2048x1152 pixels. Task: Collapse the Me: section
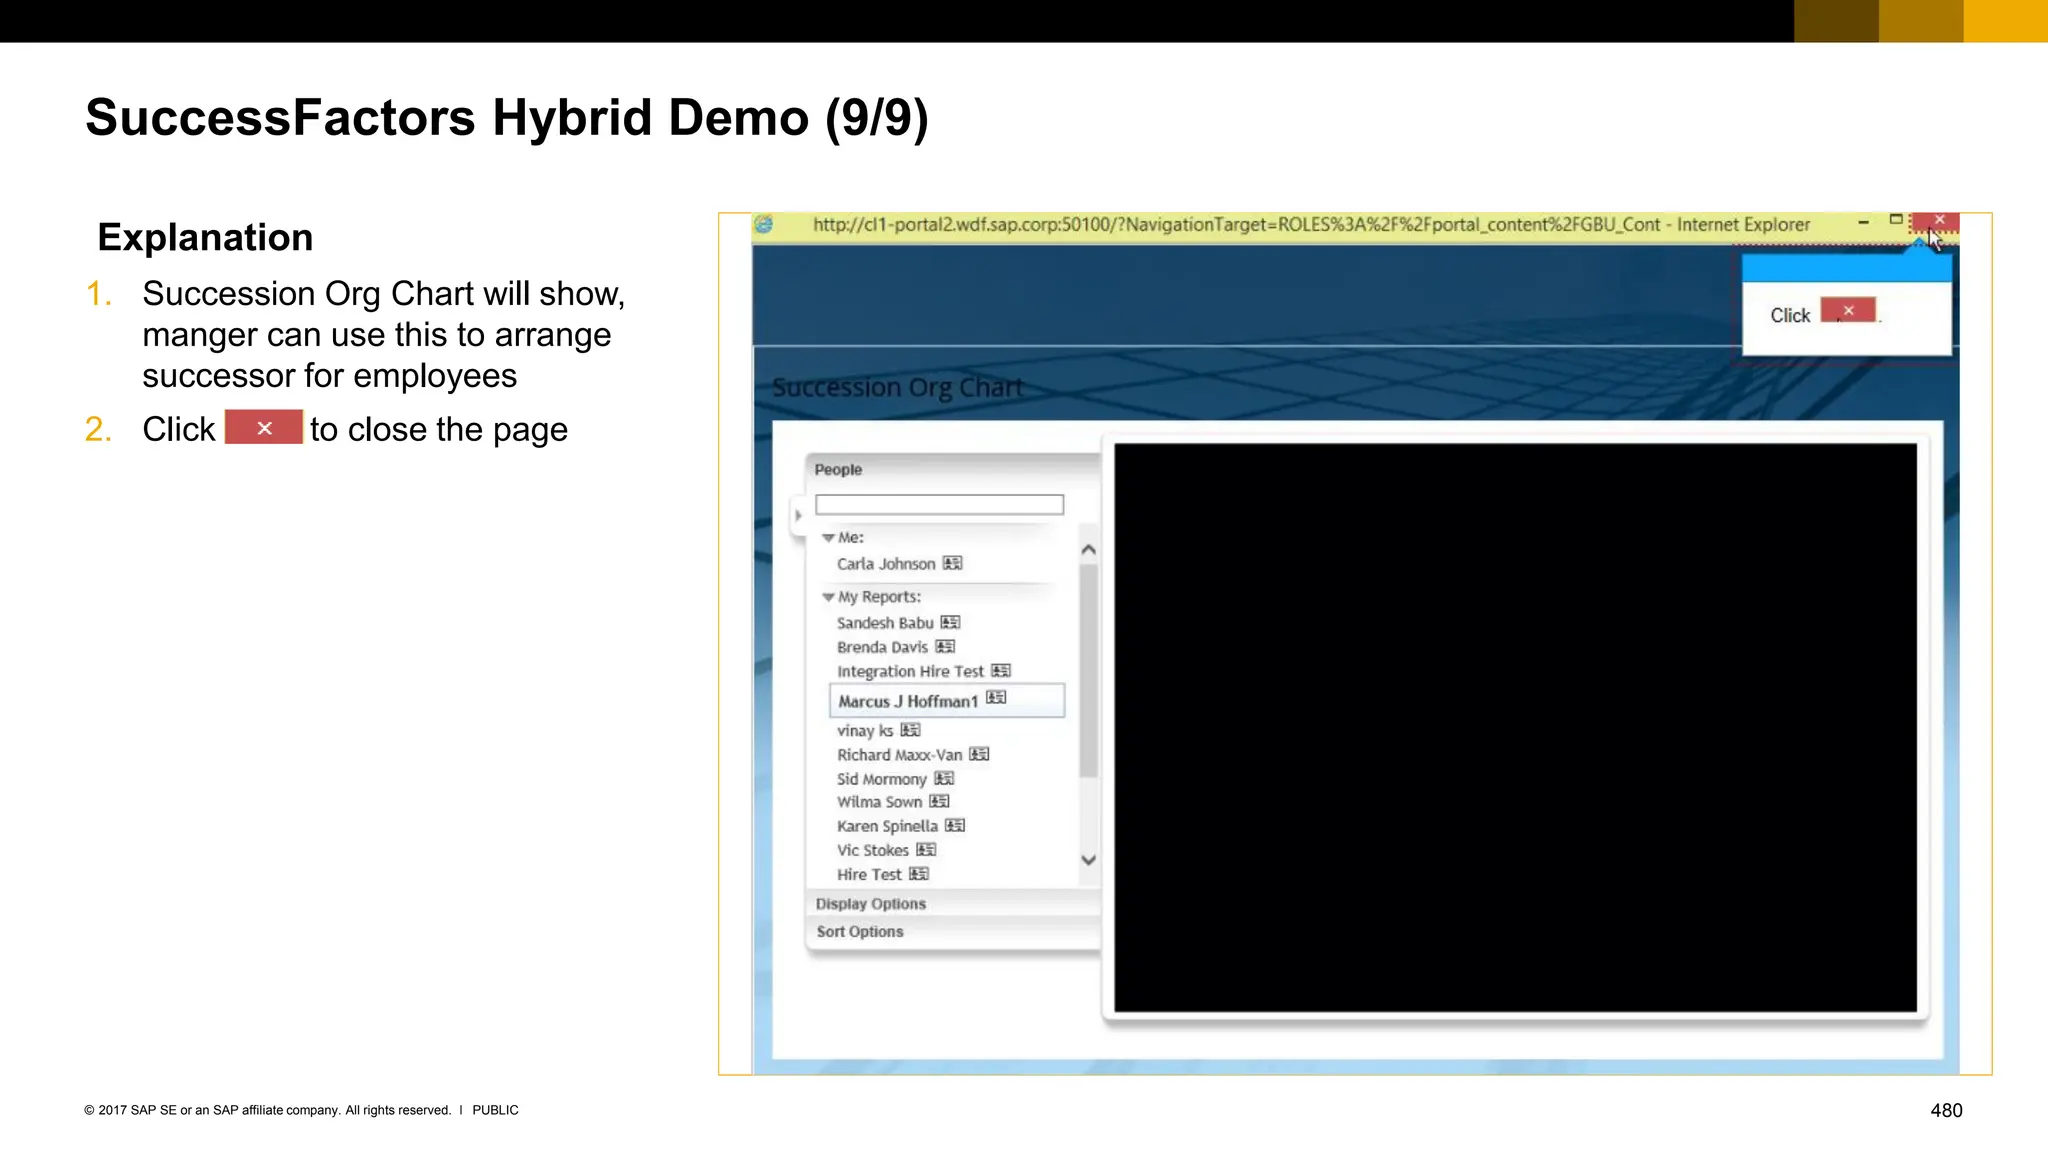[828, 538]
